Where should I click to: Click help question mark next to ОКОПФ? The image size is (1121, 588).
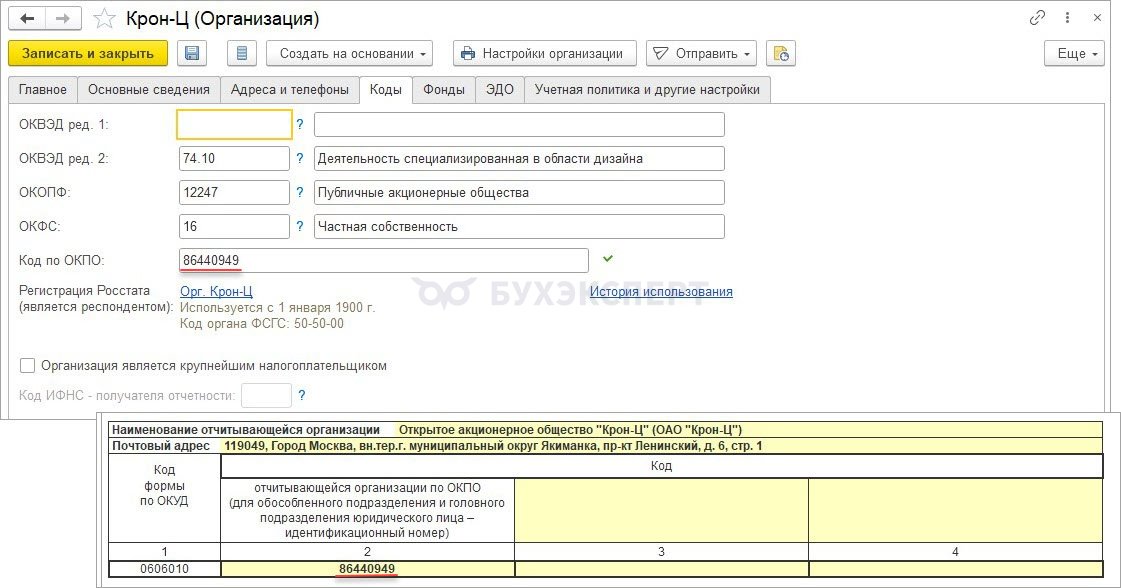pos(300,192)
